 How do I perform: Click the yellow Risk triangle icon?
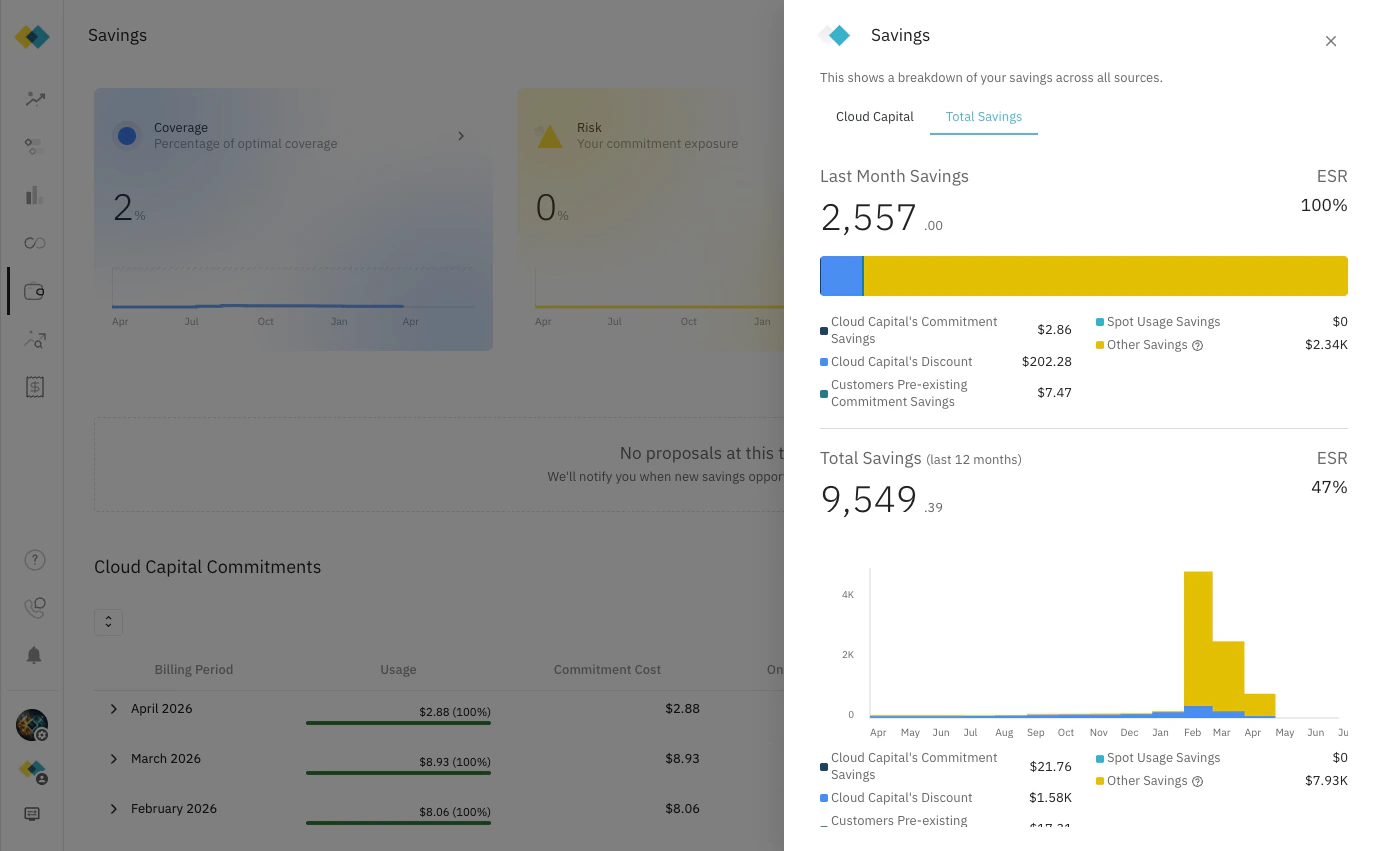549,137
